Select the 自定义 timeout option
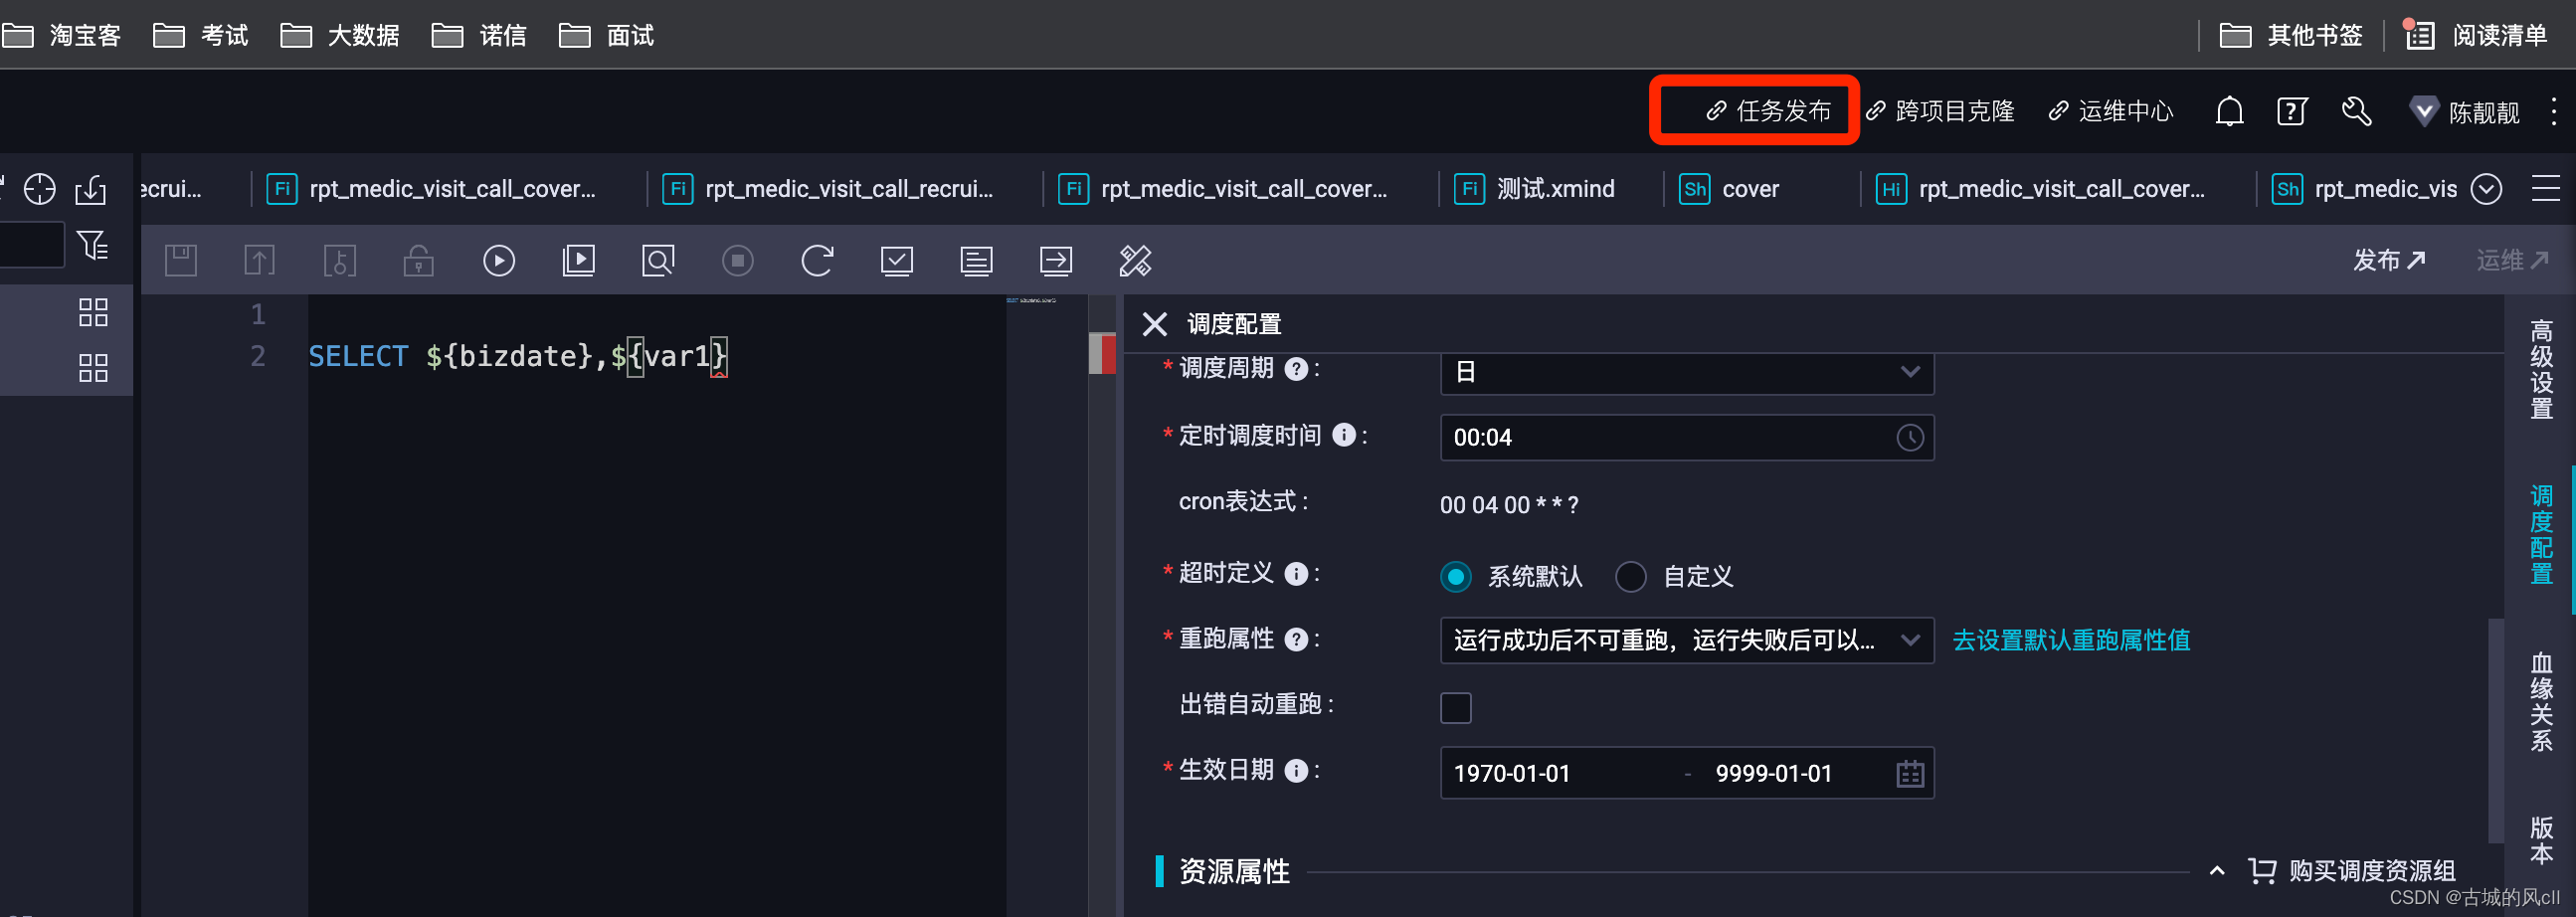The image size is (2576, 917). [1631, 577]
